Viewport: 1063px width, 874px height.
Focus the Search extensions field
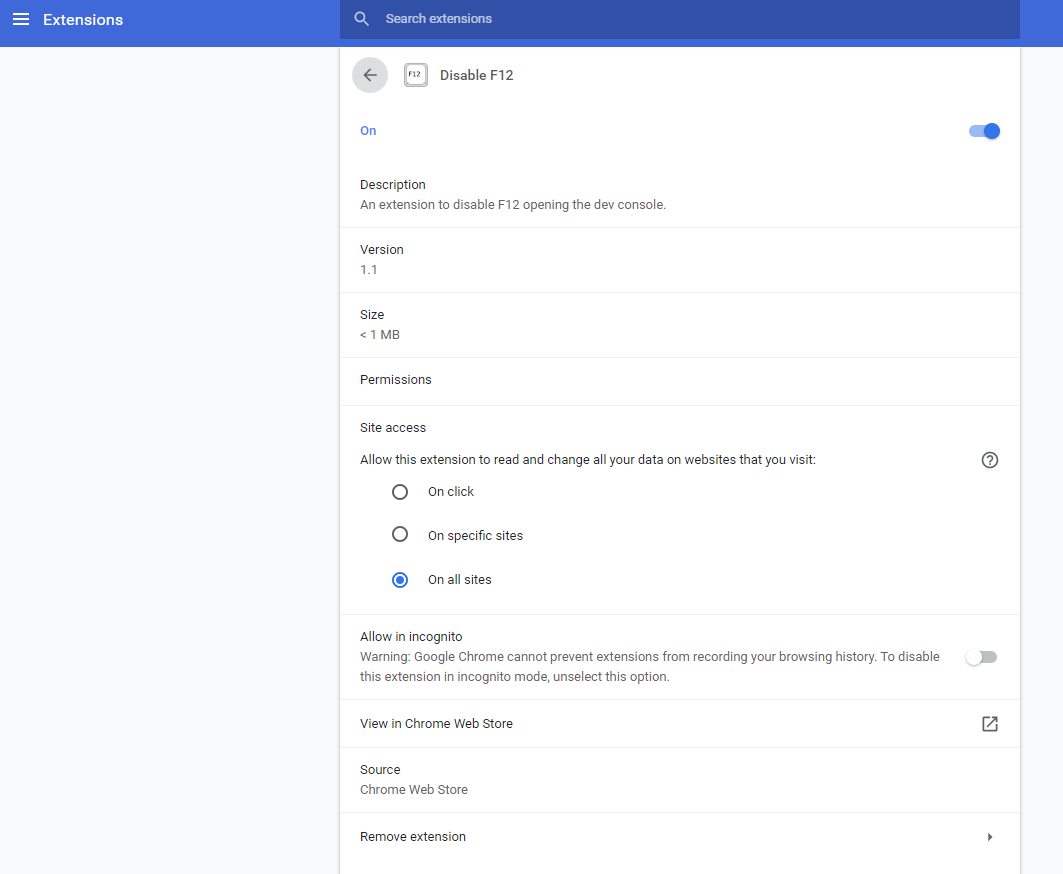pos(679,19)
